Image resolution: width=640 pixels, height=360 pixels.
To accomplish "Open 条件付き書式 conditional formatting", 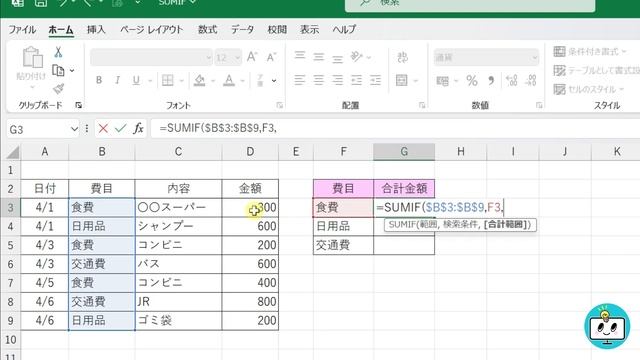I will (590, 52).
